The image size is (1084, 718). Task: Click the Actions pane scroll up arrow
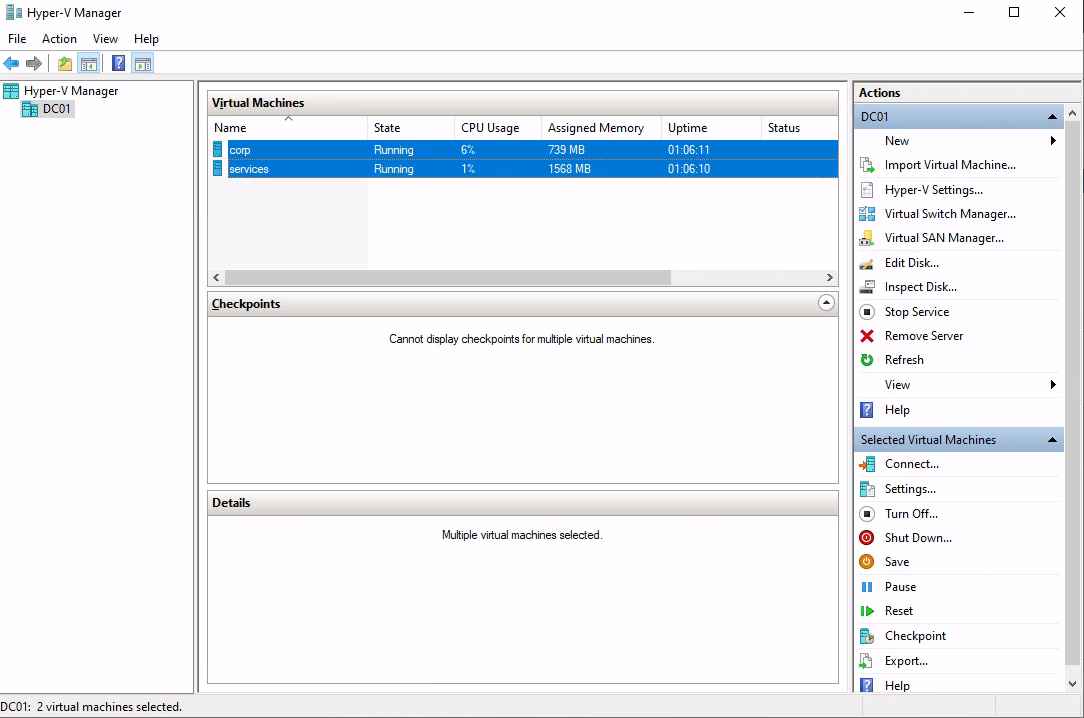1072,113
